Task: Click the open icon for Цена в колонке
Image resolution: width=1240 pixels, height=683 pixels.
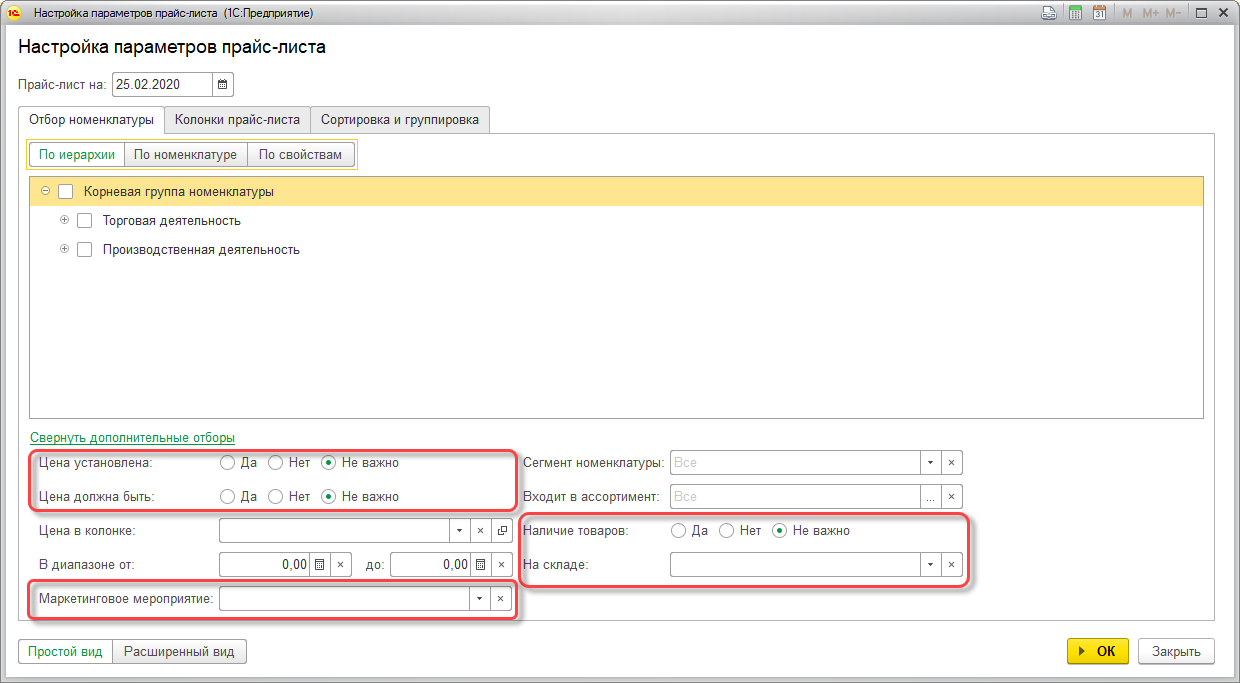Action: pyautogui.click(x=502, y=531)
